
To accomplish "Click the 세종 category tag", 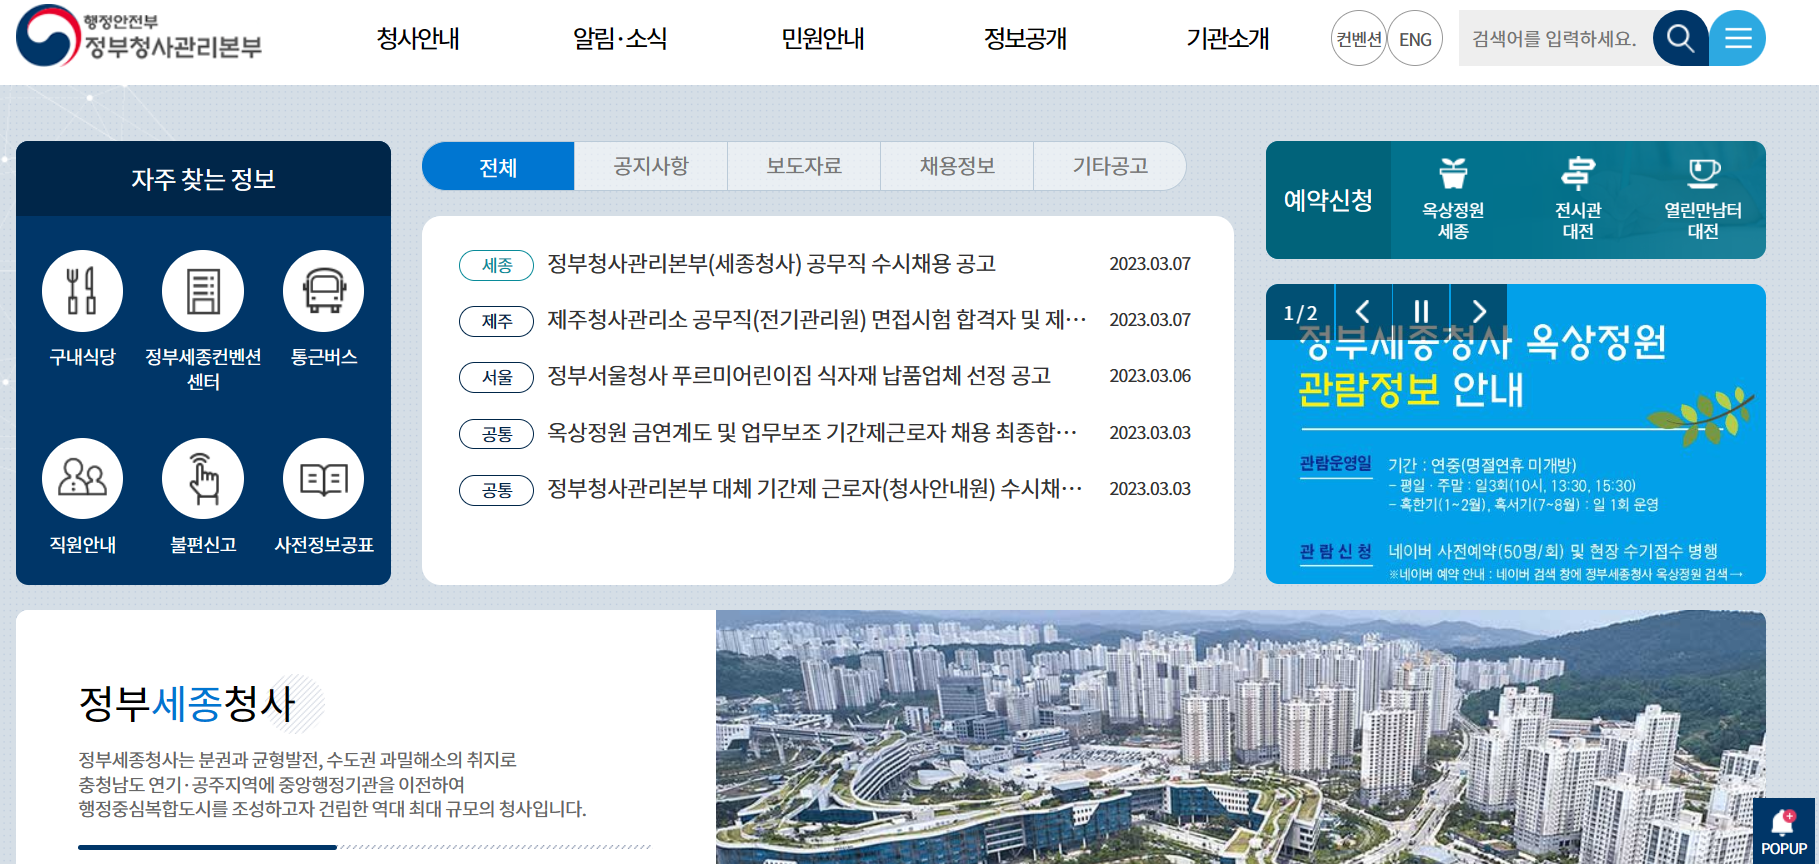I will pos(497,265).
